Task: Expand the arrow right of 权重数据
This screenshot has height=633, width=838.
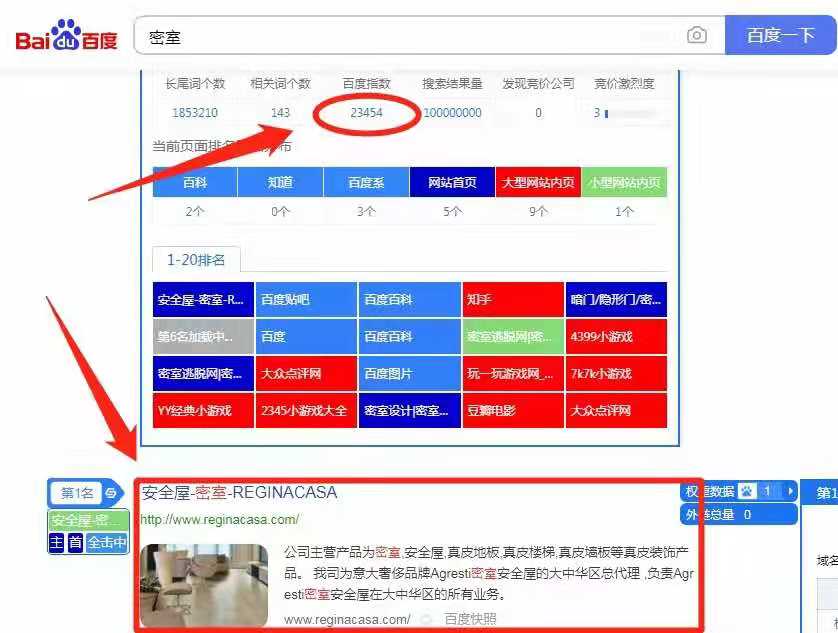Action: click(x=790, y=491)
